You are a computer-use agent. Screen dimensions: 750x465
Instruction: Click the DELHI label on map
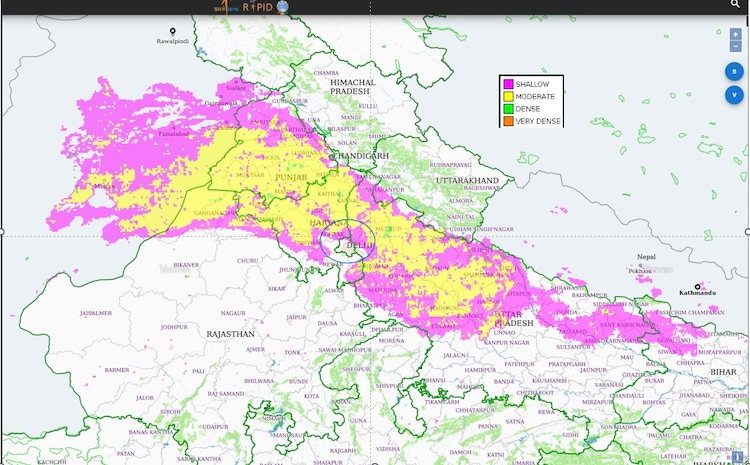pos(358,244)
